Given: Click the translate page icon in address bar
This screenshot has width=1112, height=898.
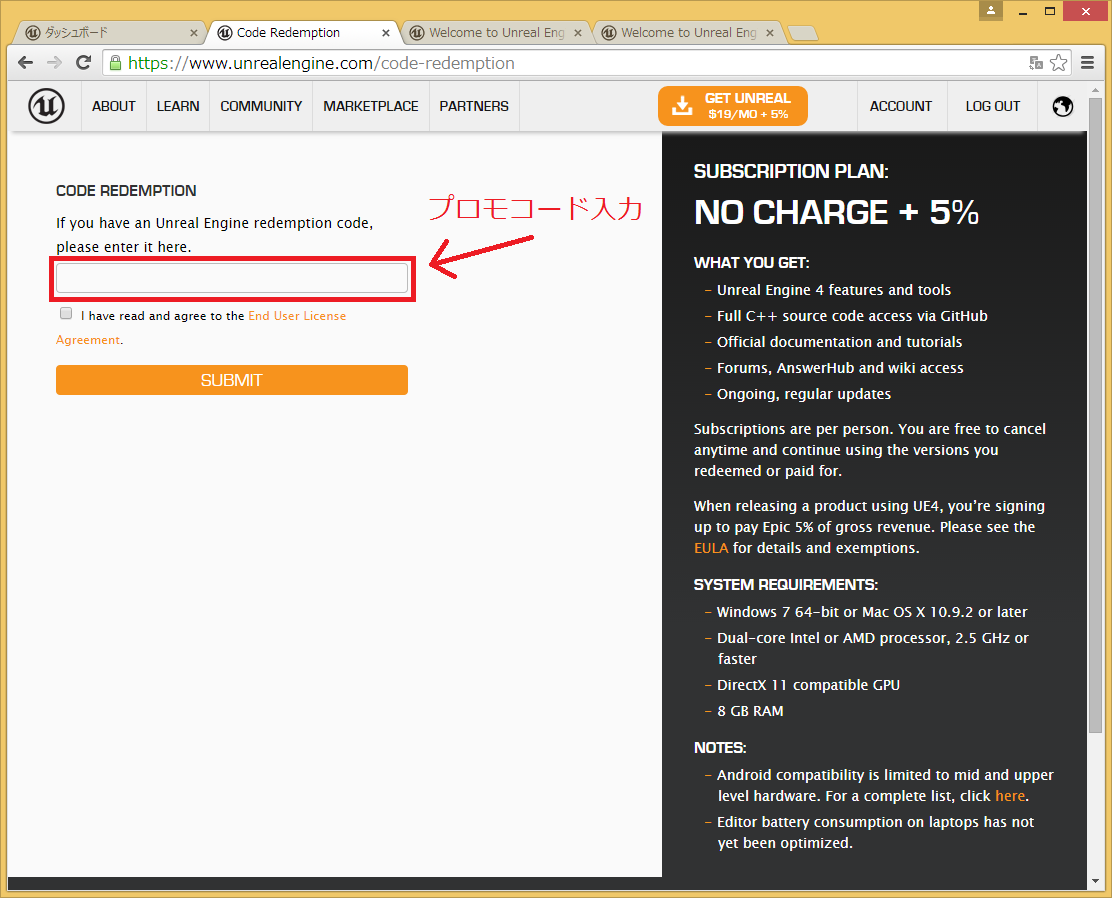Looking at the screenshot, I should click(x=1036, y=62).
